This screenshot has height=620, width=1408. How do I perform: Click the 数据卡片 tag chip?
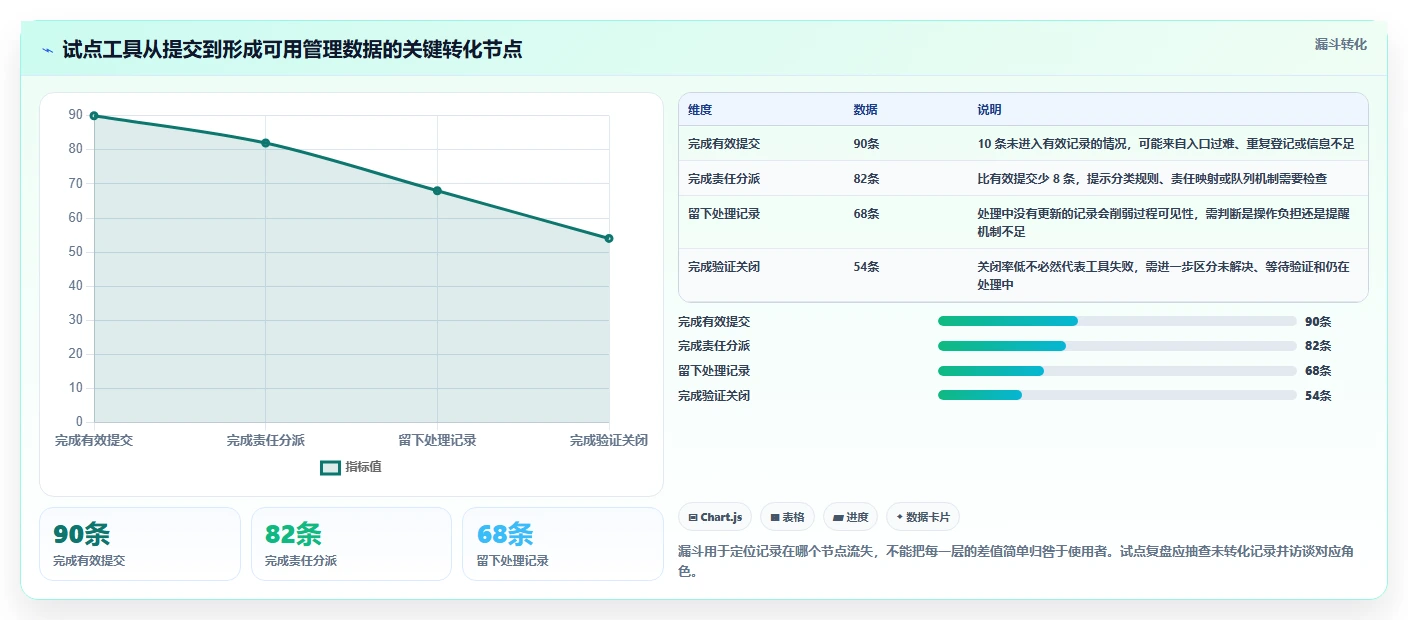923,517
